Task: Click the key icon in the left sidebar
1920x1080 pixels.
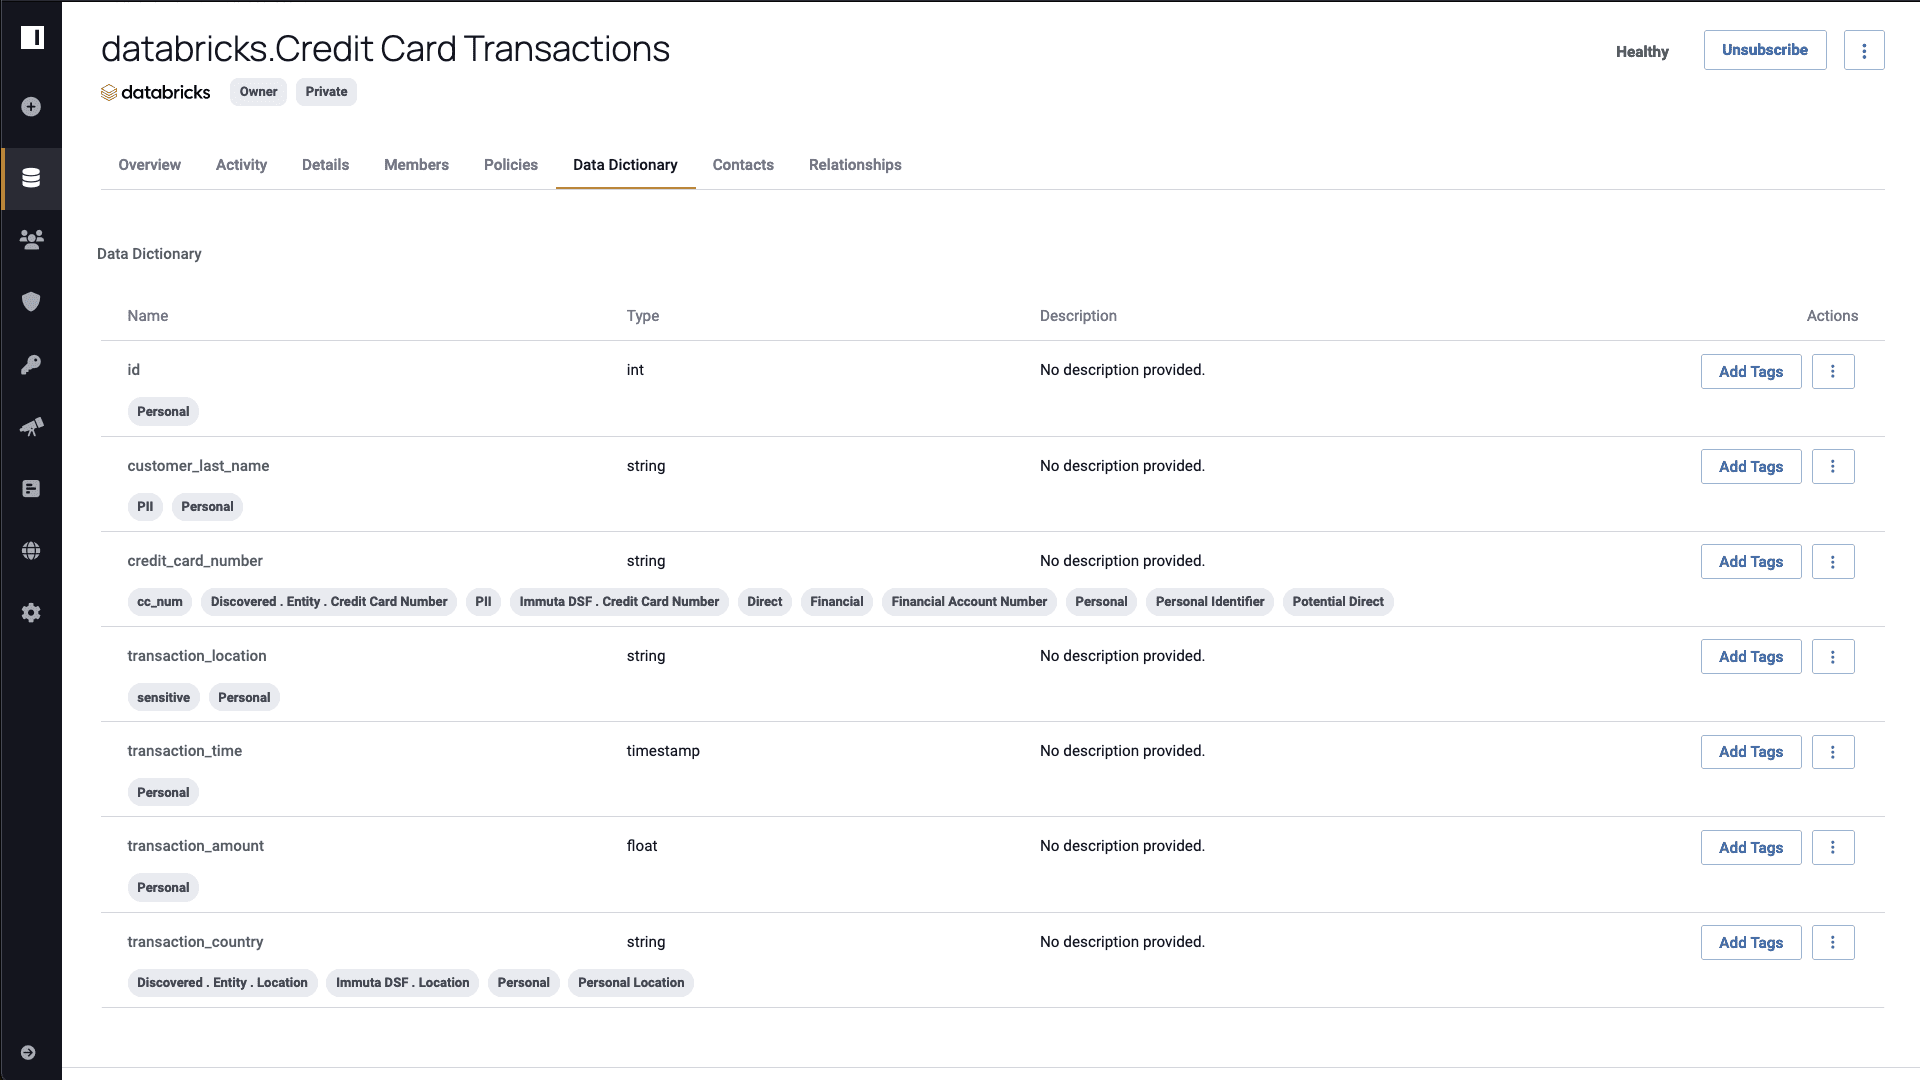Action: [31, 364]
